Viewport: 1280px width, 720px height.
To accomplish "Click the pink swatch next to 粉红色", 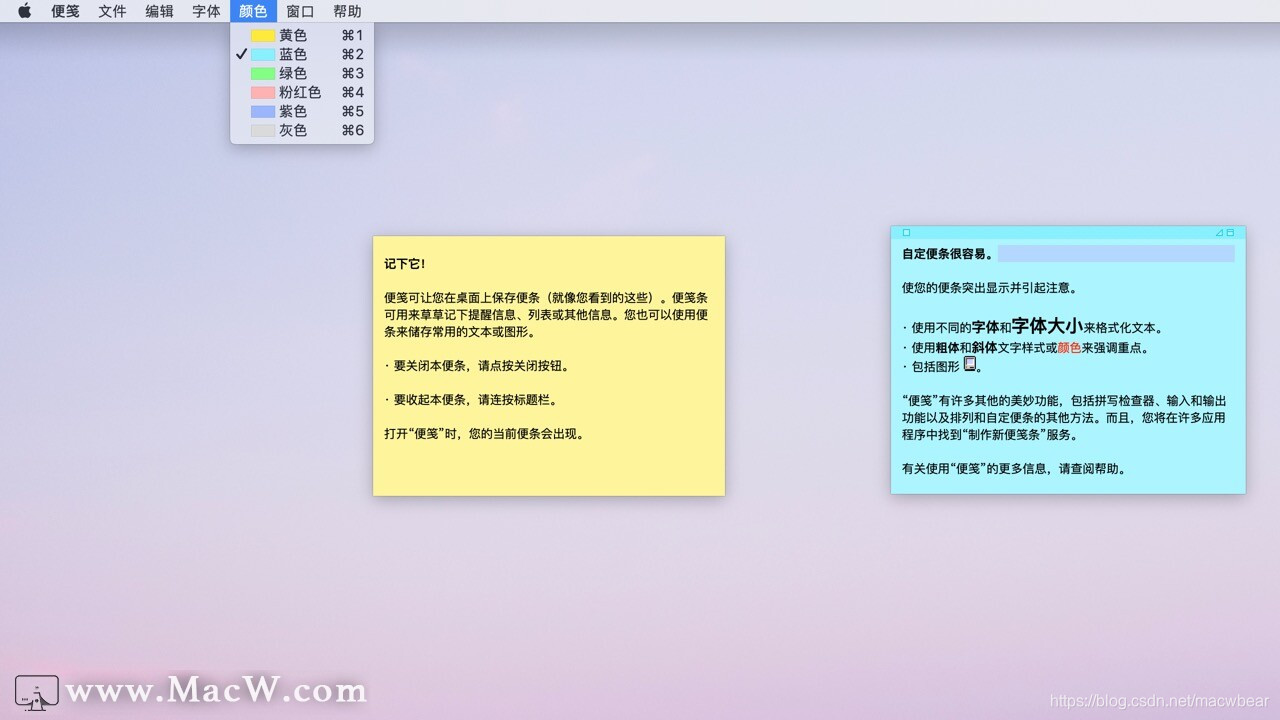I will [263, 92].
